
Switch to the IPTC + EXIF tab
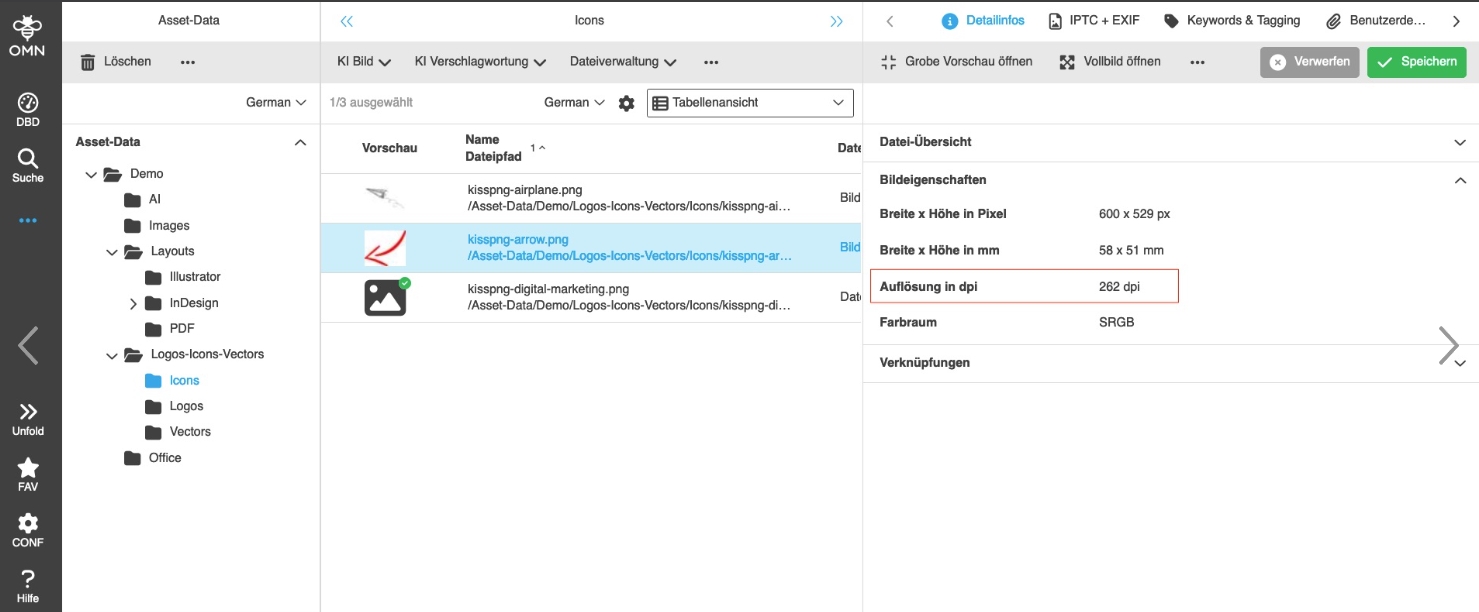[1093, 21]
